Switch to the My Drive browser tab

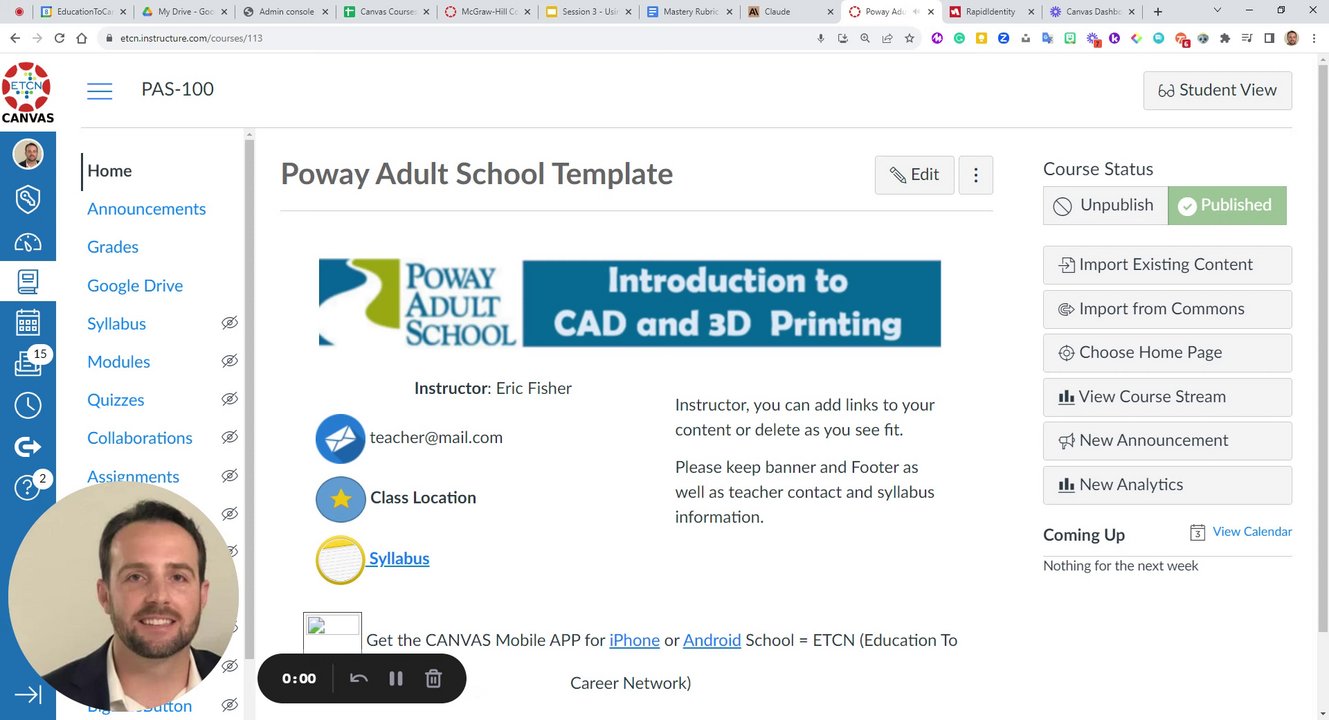tap(182, 12)
